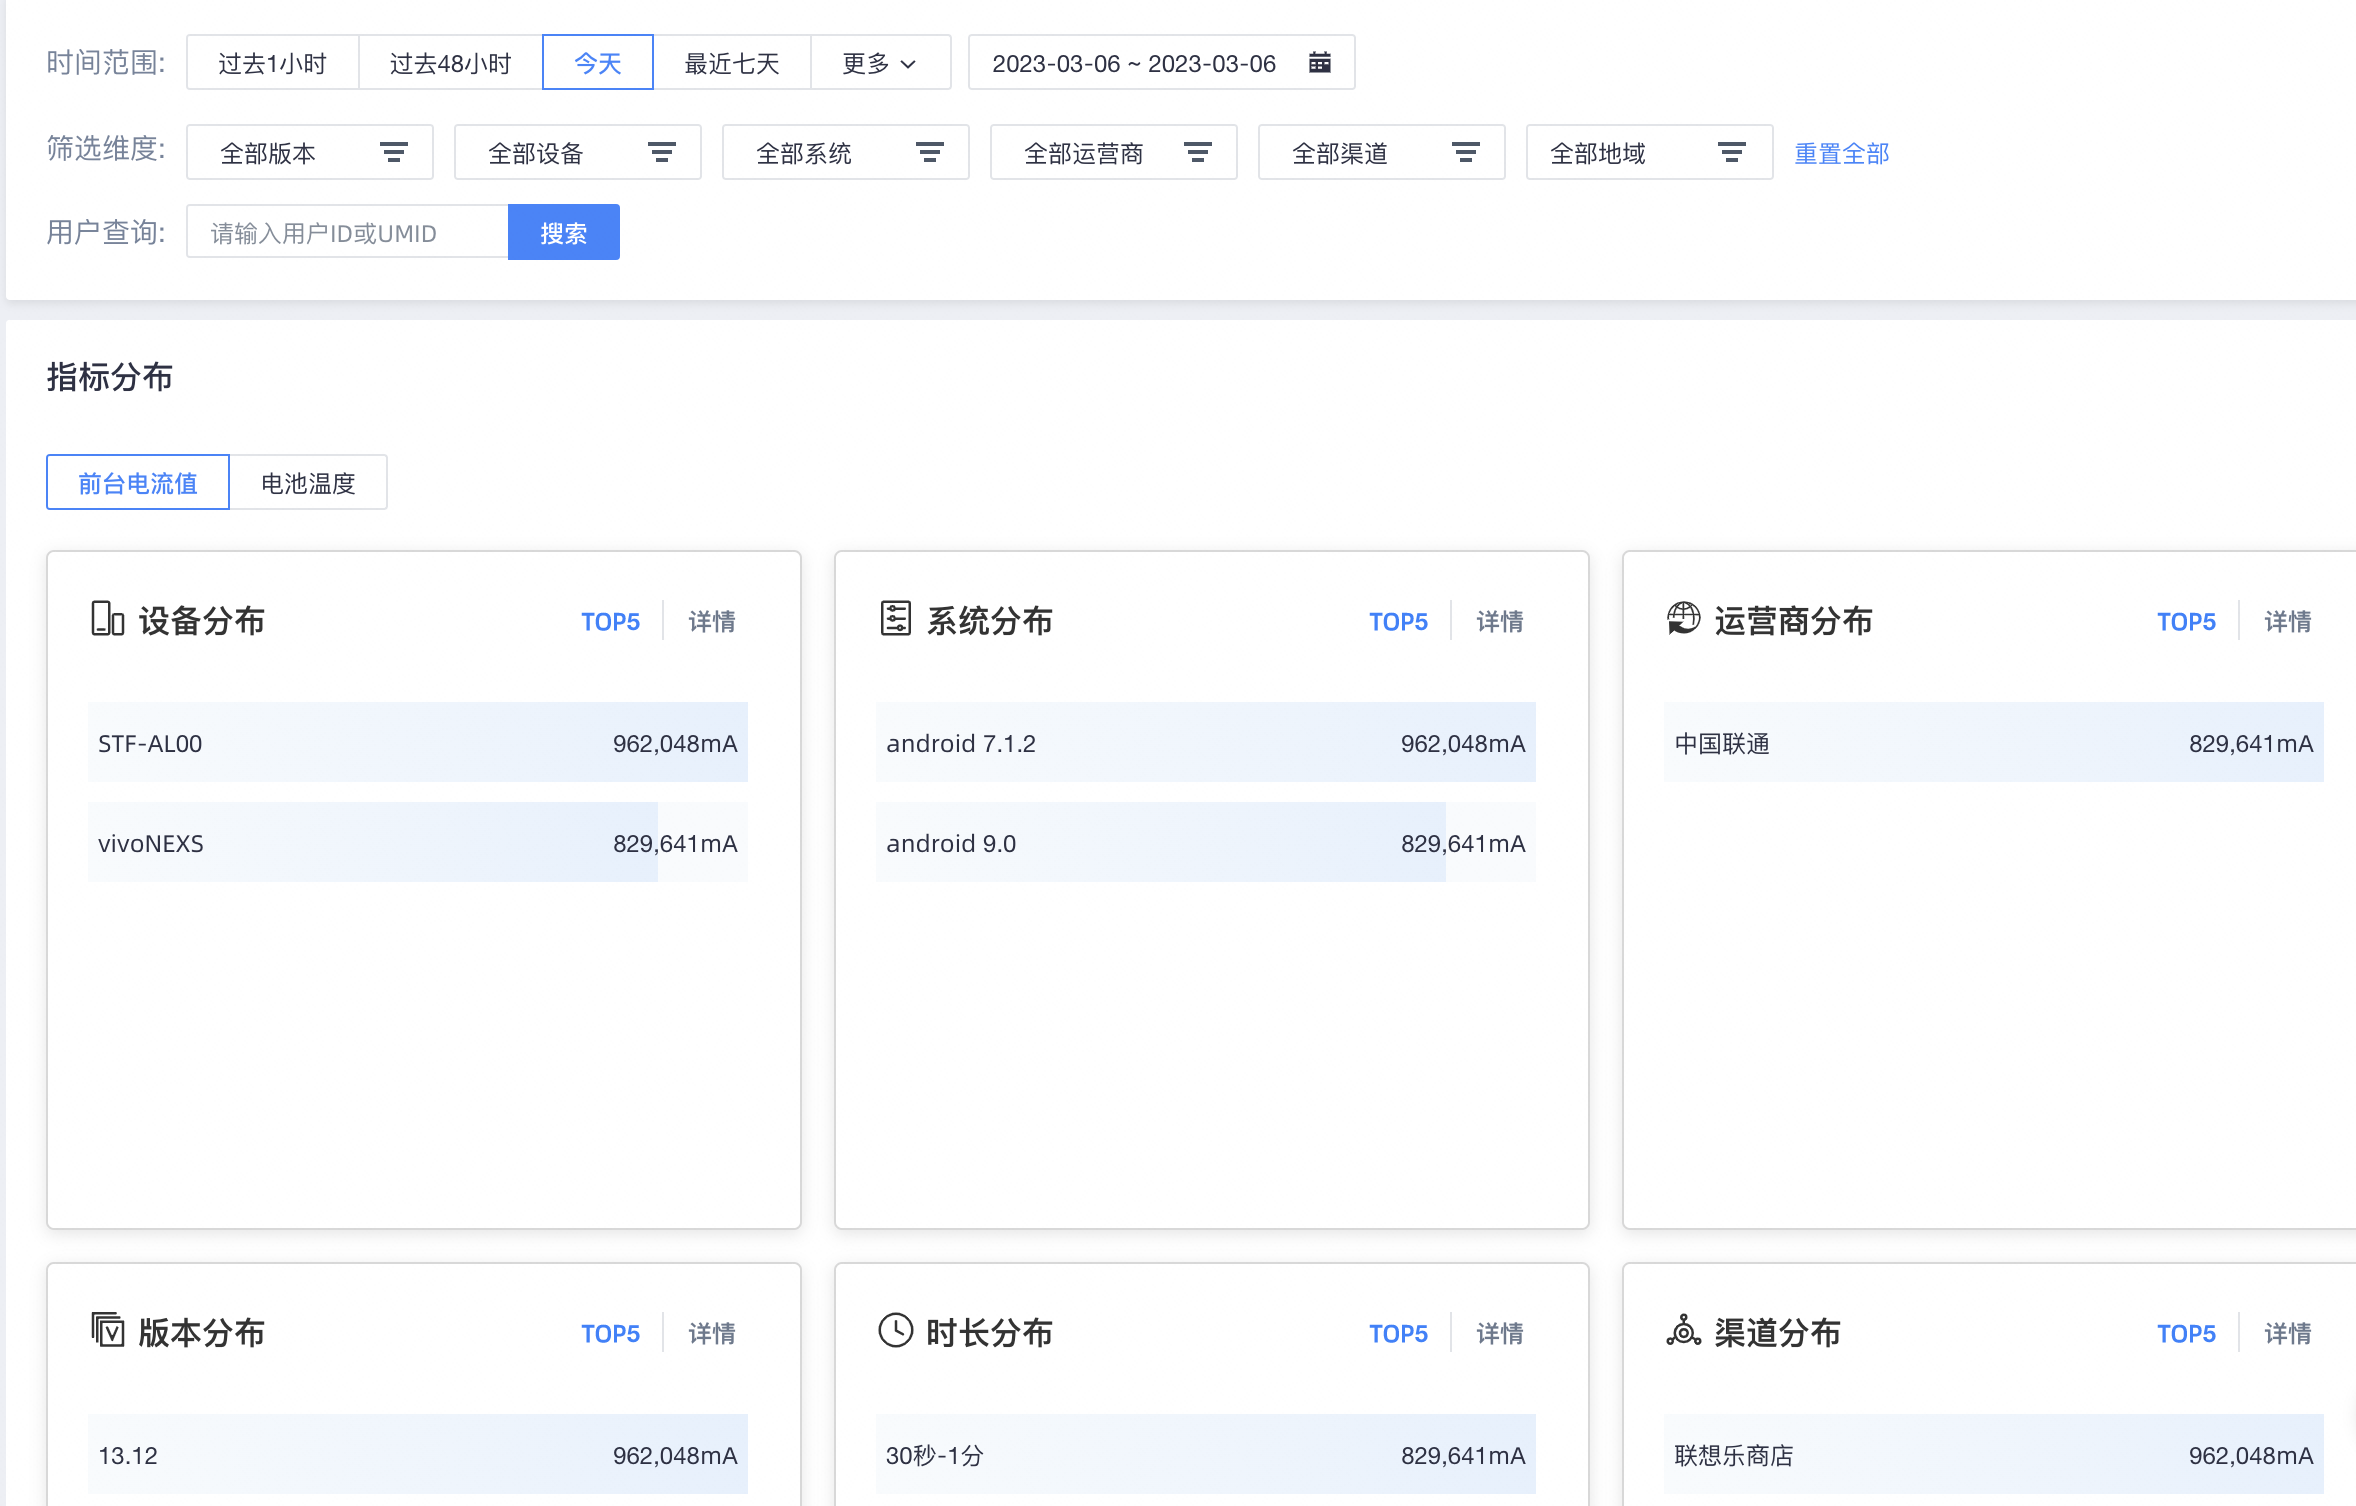Select the 过去1小时 time range
The height and width of the screenshot is (1506, 2356).
(x=273, y=63)
